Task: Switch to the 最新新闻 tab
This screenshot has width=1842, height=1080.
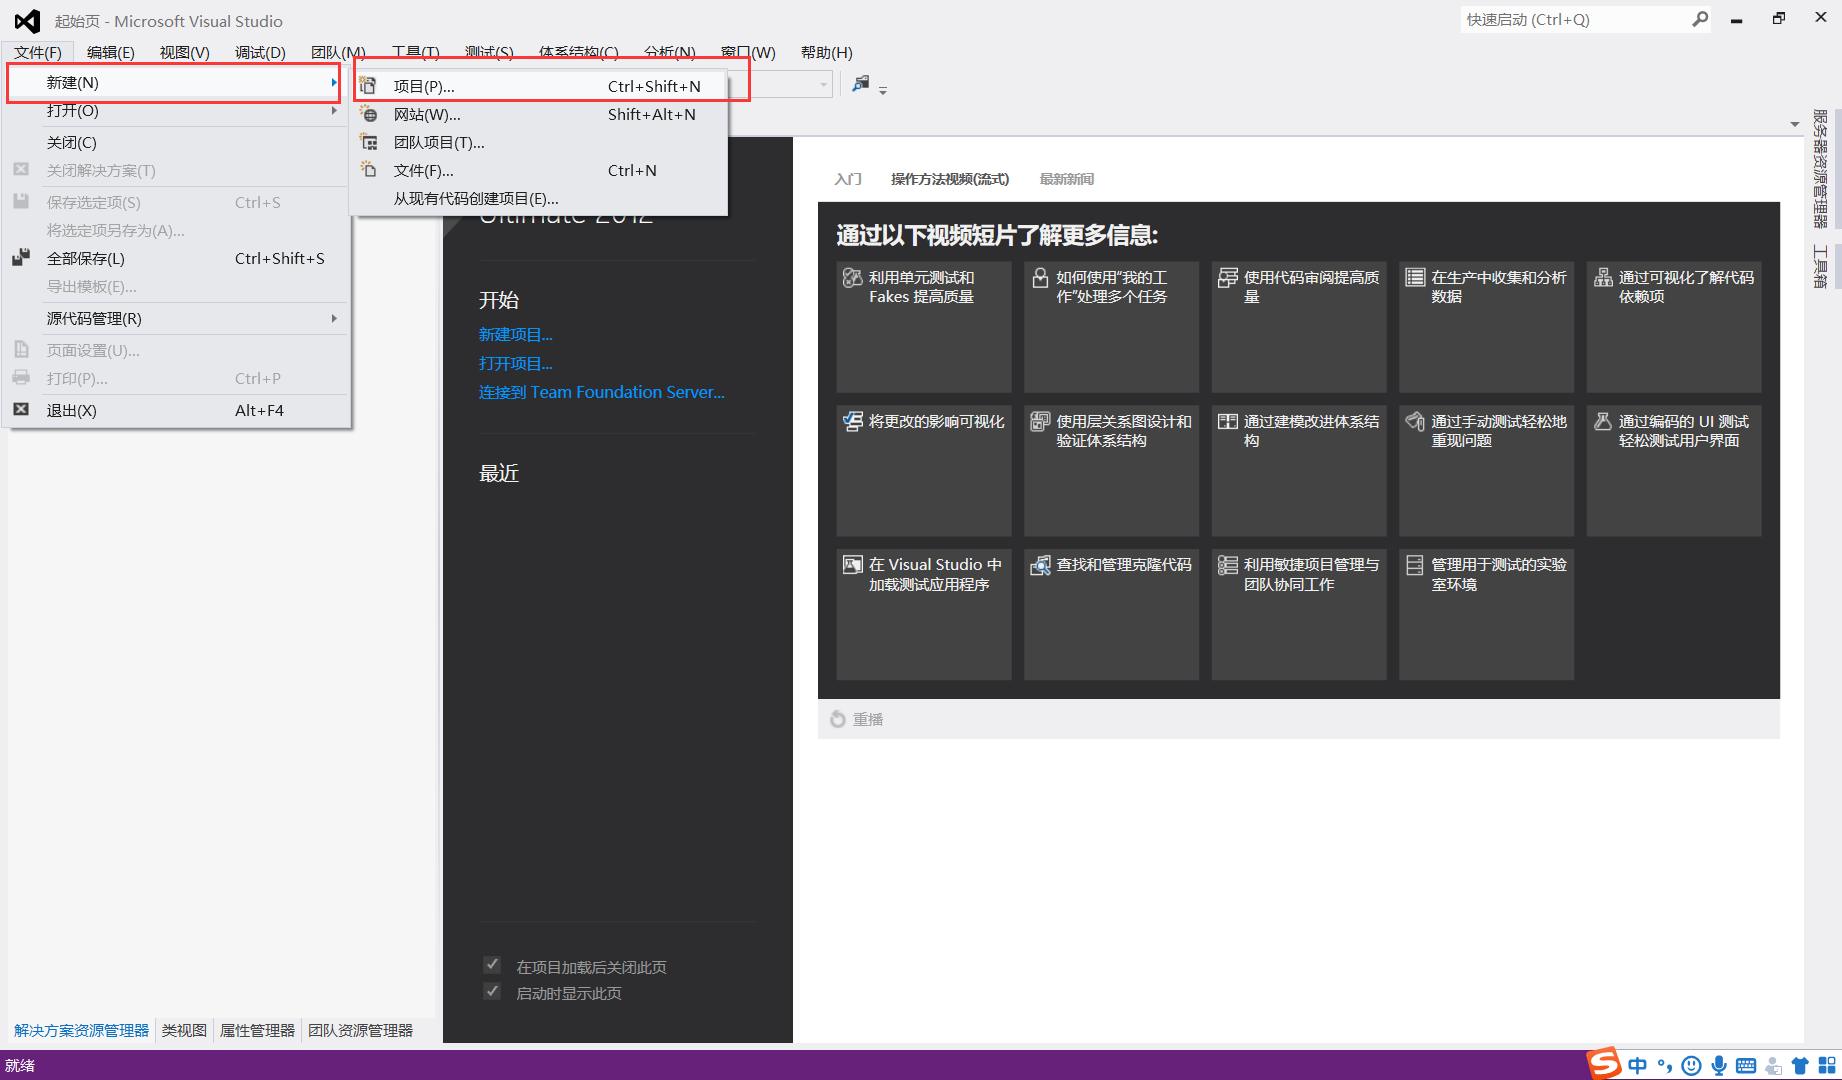Action: coord(1066,179)
